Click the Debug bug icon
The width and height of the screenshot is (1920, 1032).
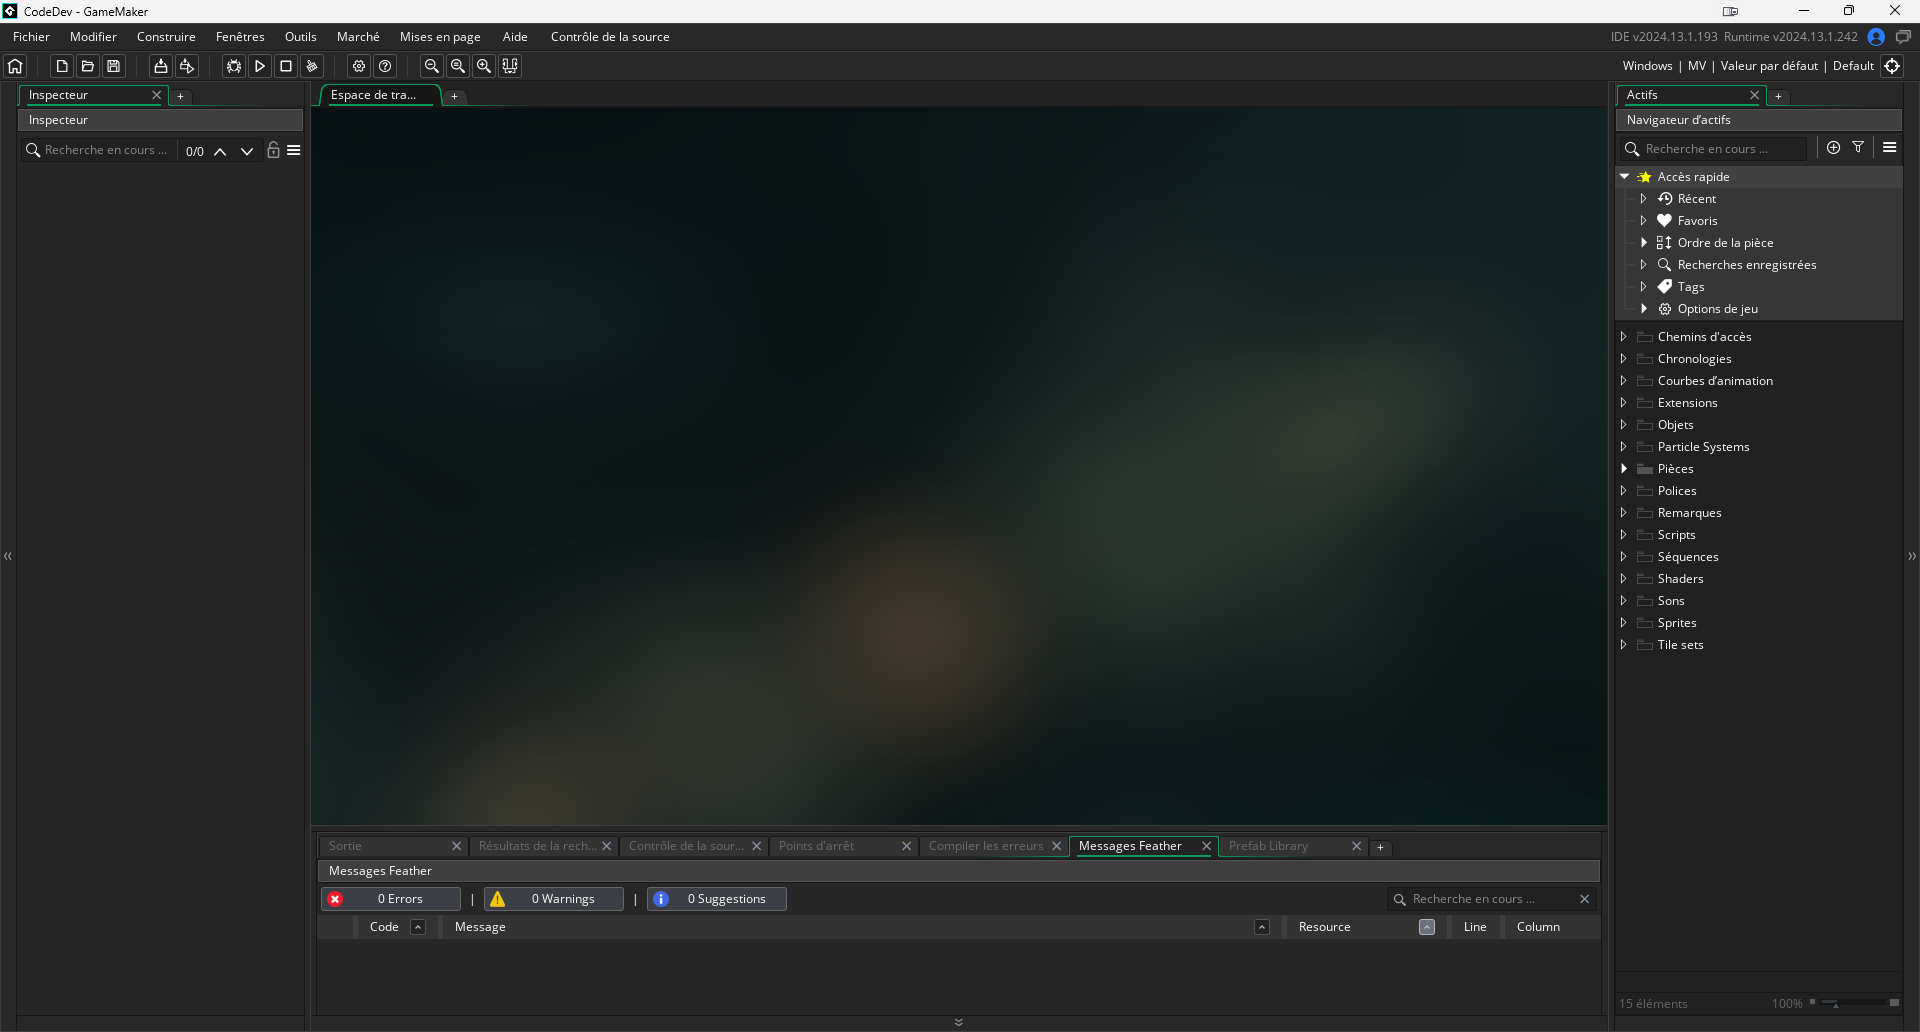[x=234, y=66]
